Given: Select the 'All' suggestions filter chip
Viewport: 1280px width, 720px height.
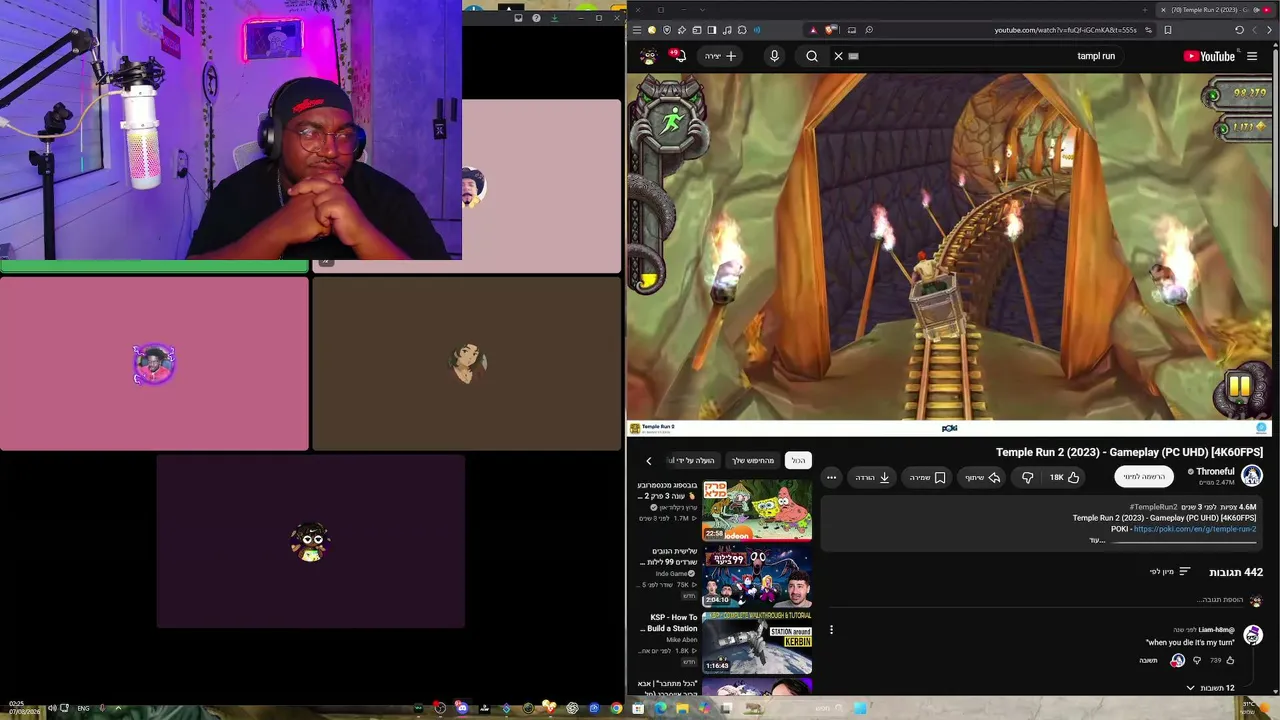Looking at the screenshot, I should [x=798, y=460].
